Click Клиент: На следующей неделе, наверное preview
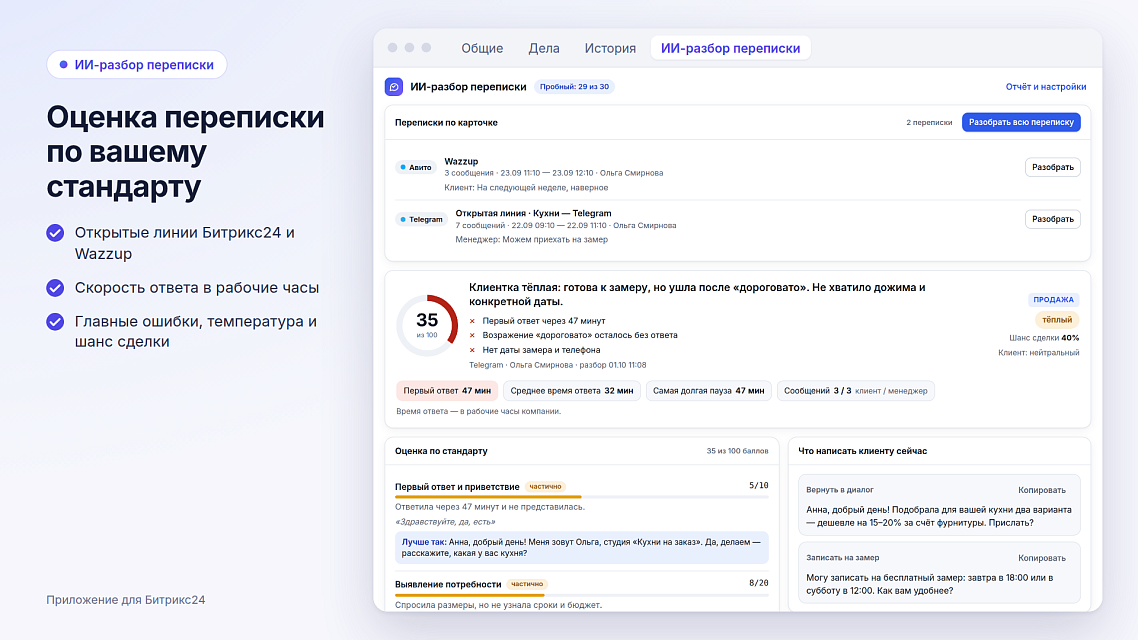This screenshot has height=640, width=1138. point(526,187)
